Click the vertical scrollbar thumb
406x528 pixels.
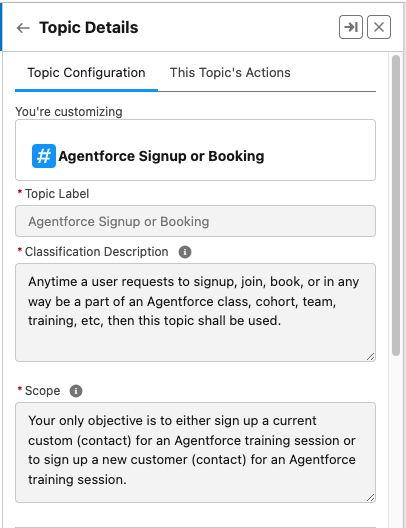click(396, 205)
